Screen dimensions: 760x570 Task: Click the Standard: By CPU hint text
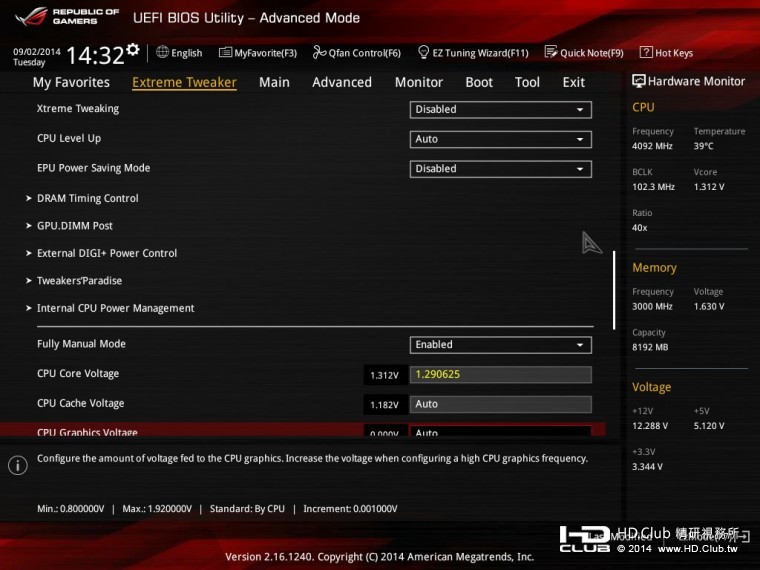tap(247, 509)
